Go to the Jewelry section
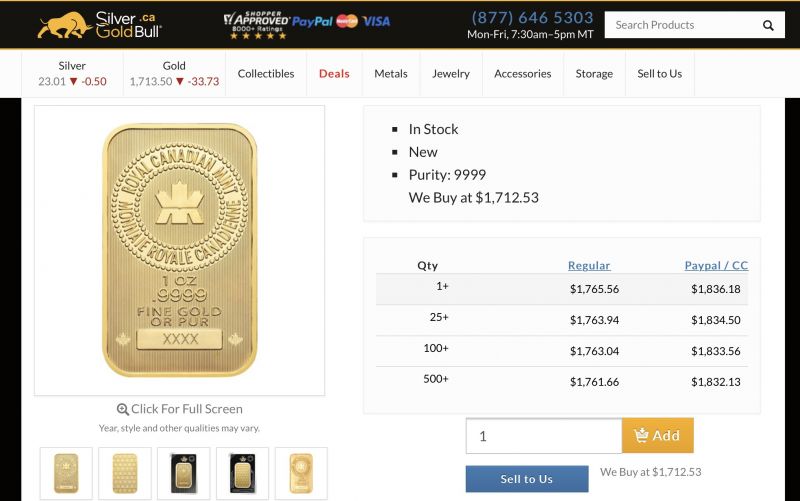 pos(451,73)
